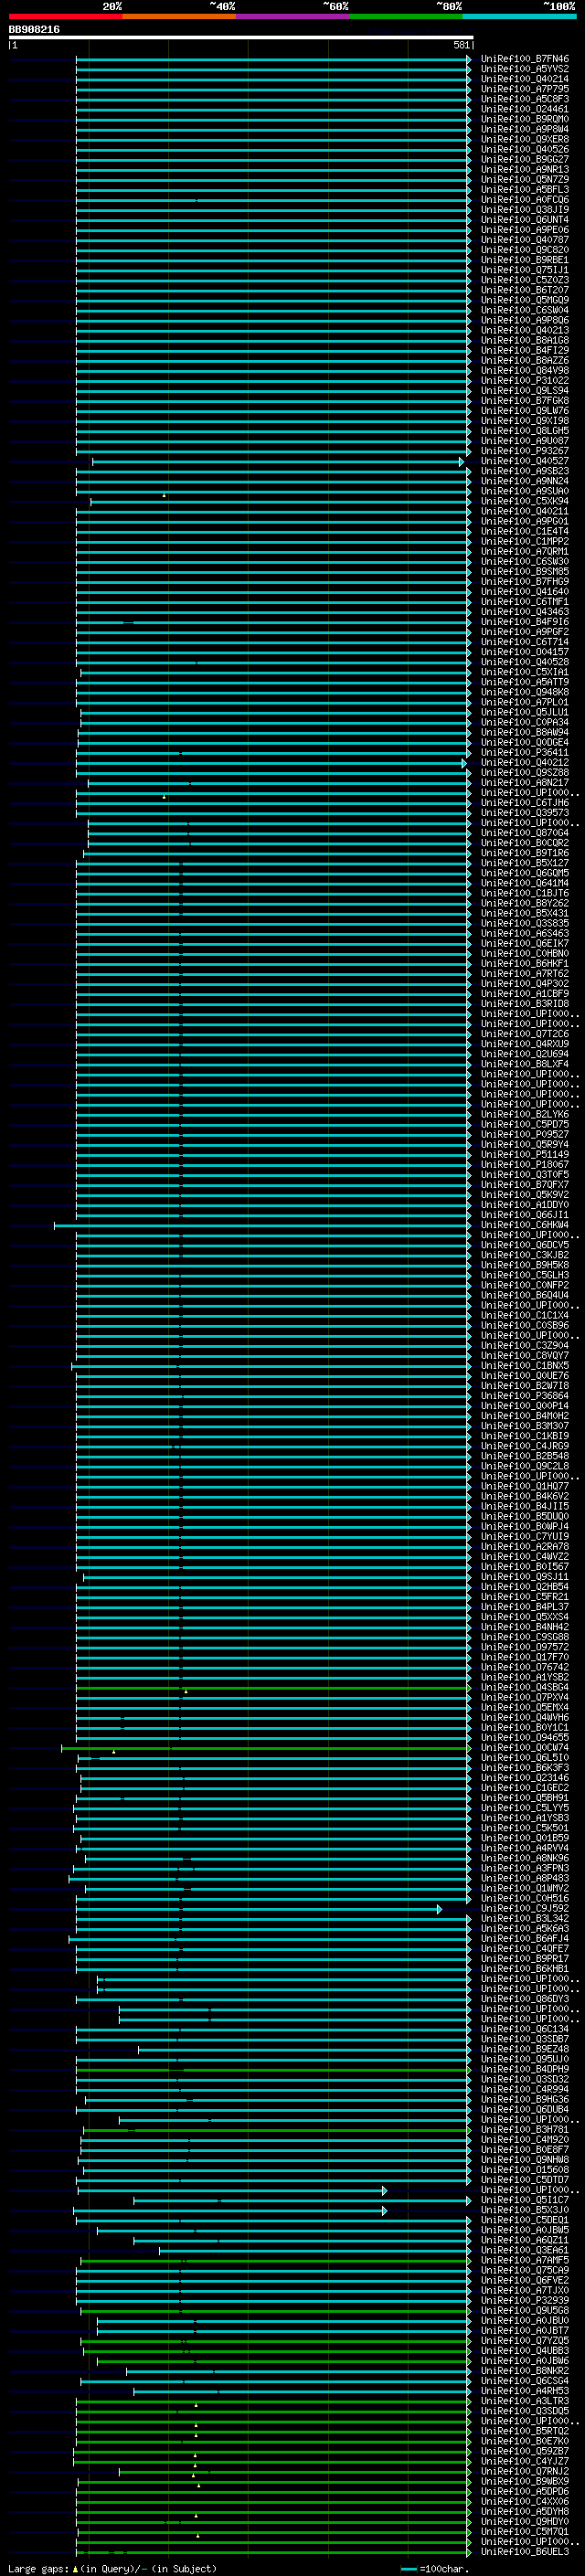Open hit UniRef100_Q40214

click(524, 79)
